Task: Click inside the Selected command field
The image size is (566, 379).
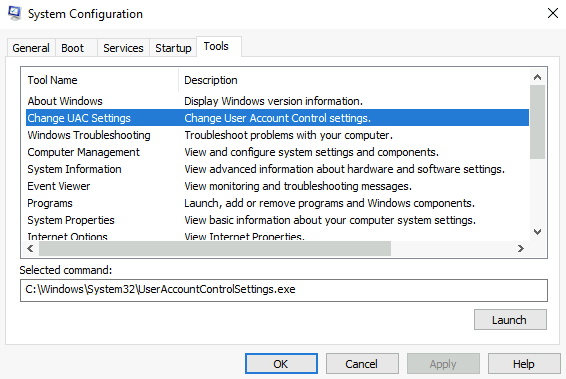Action: pyautogui.click(x=284, y=290)
